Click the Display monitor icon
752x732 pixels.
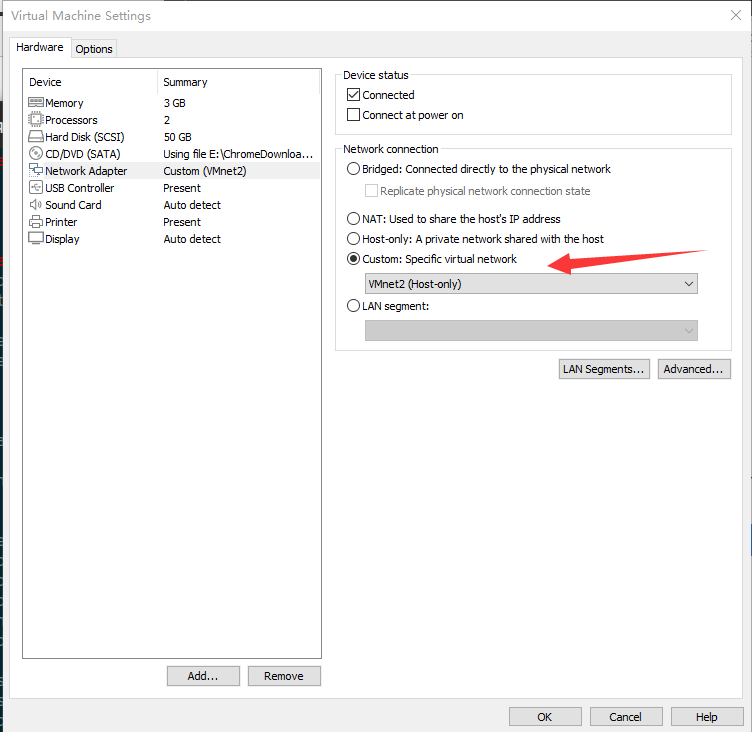tap(35, 238)
